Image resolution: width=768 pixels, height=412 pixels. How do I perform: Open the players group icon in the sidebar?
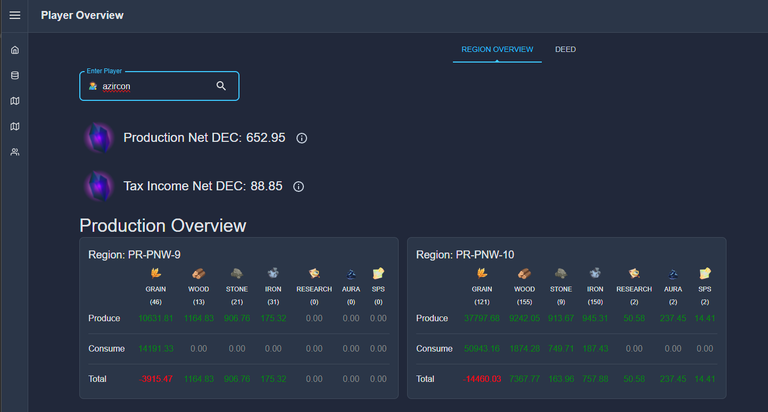pos(15,152)
